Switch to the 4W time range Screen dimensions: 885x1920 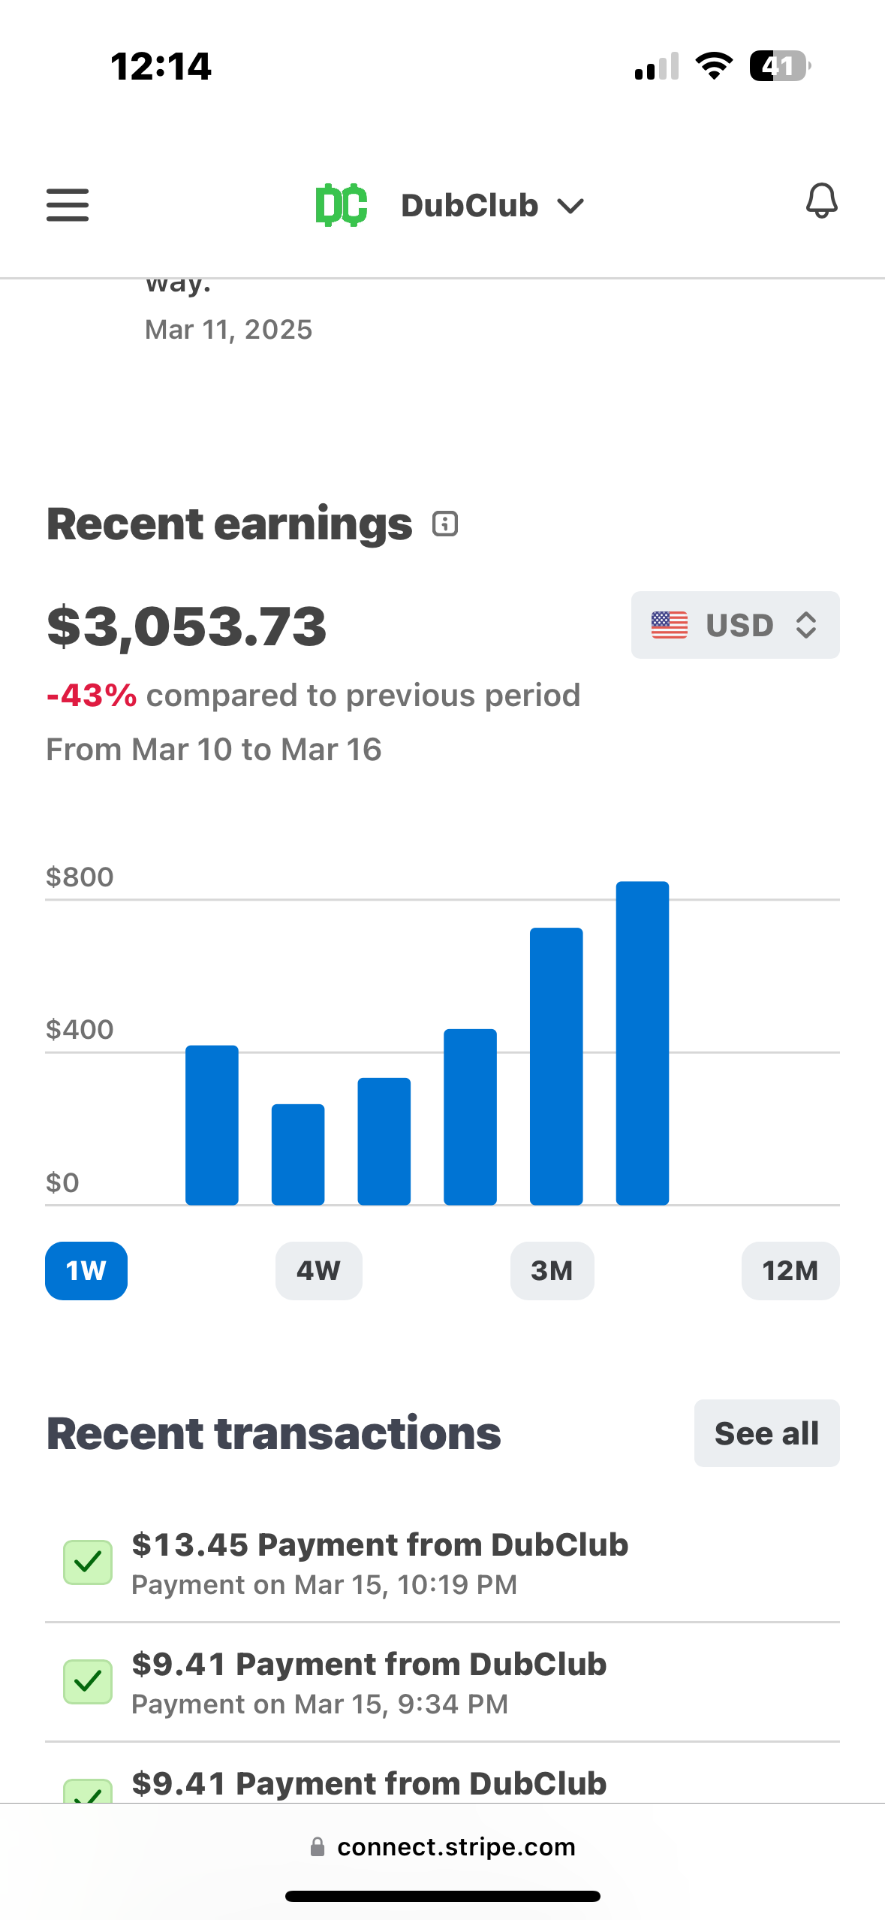click(x=319, y=1271)
